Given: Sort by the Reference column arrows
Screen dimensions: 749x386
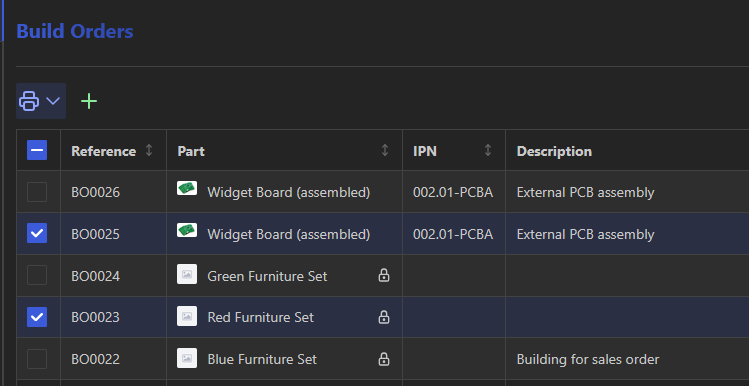Looking at the screenshot, I should [x=149, y=150].
